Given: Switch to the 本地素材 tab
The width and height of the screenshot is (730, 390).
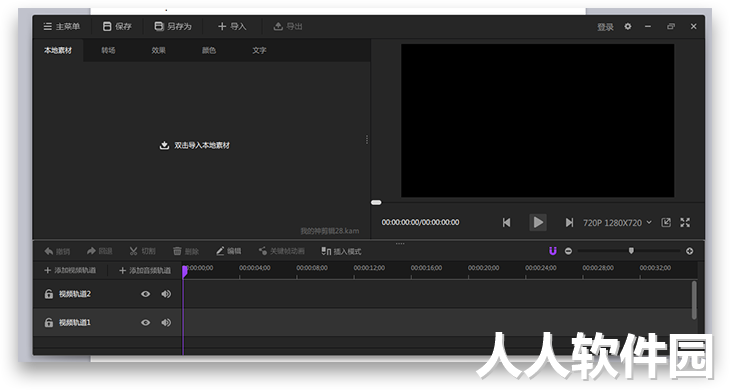Looking at the screenshot, I should [58, 50].
